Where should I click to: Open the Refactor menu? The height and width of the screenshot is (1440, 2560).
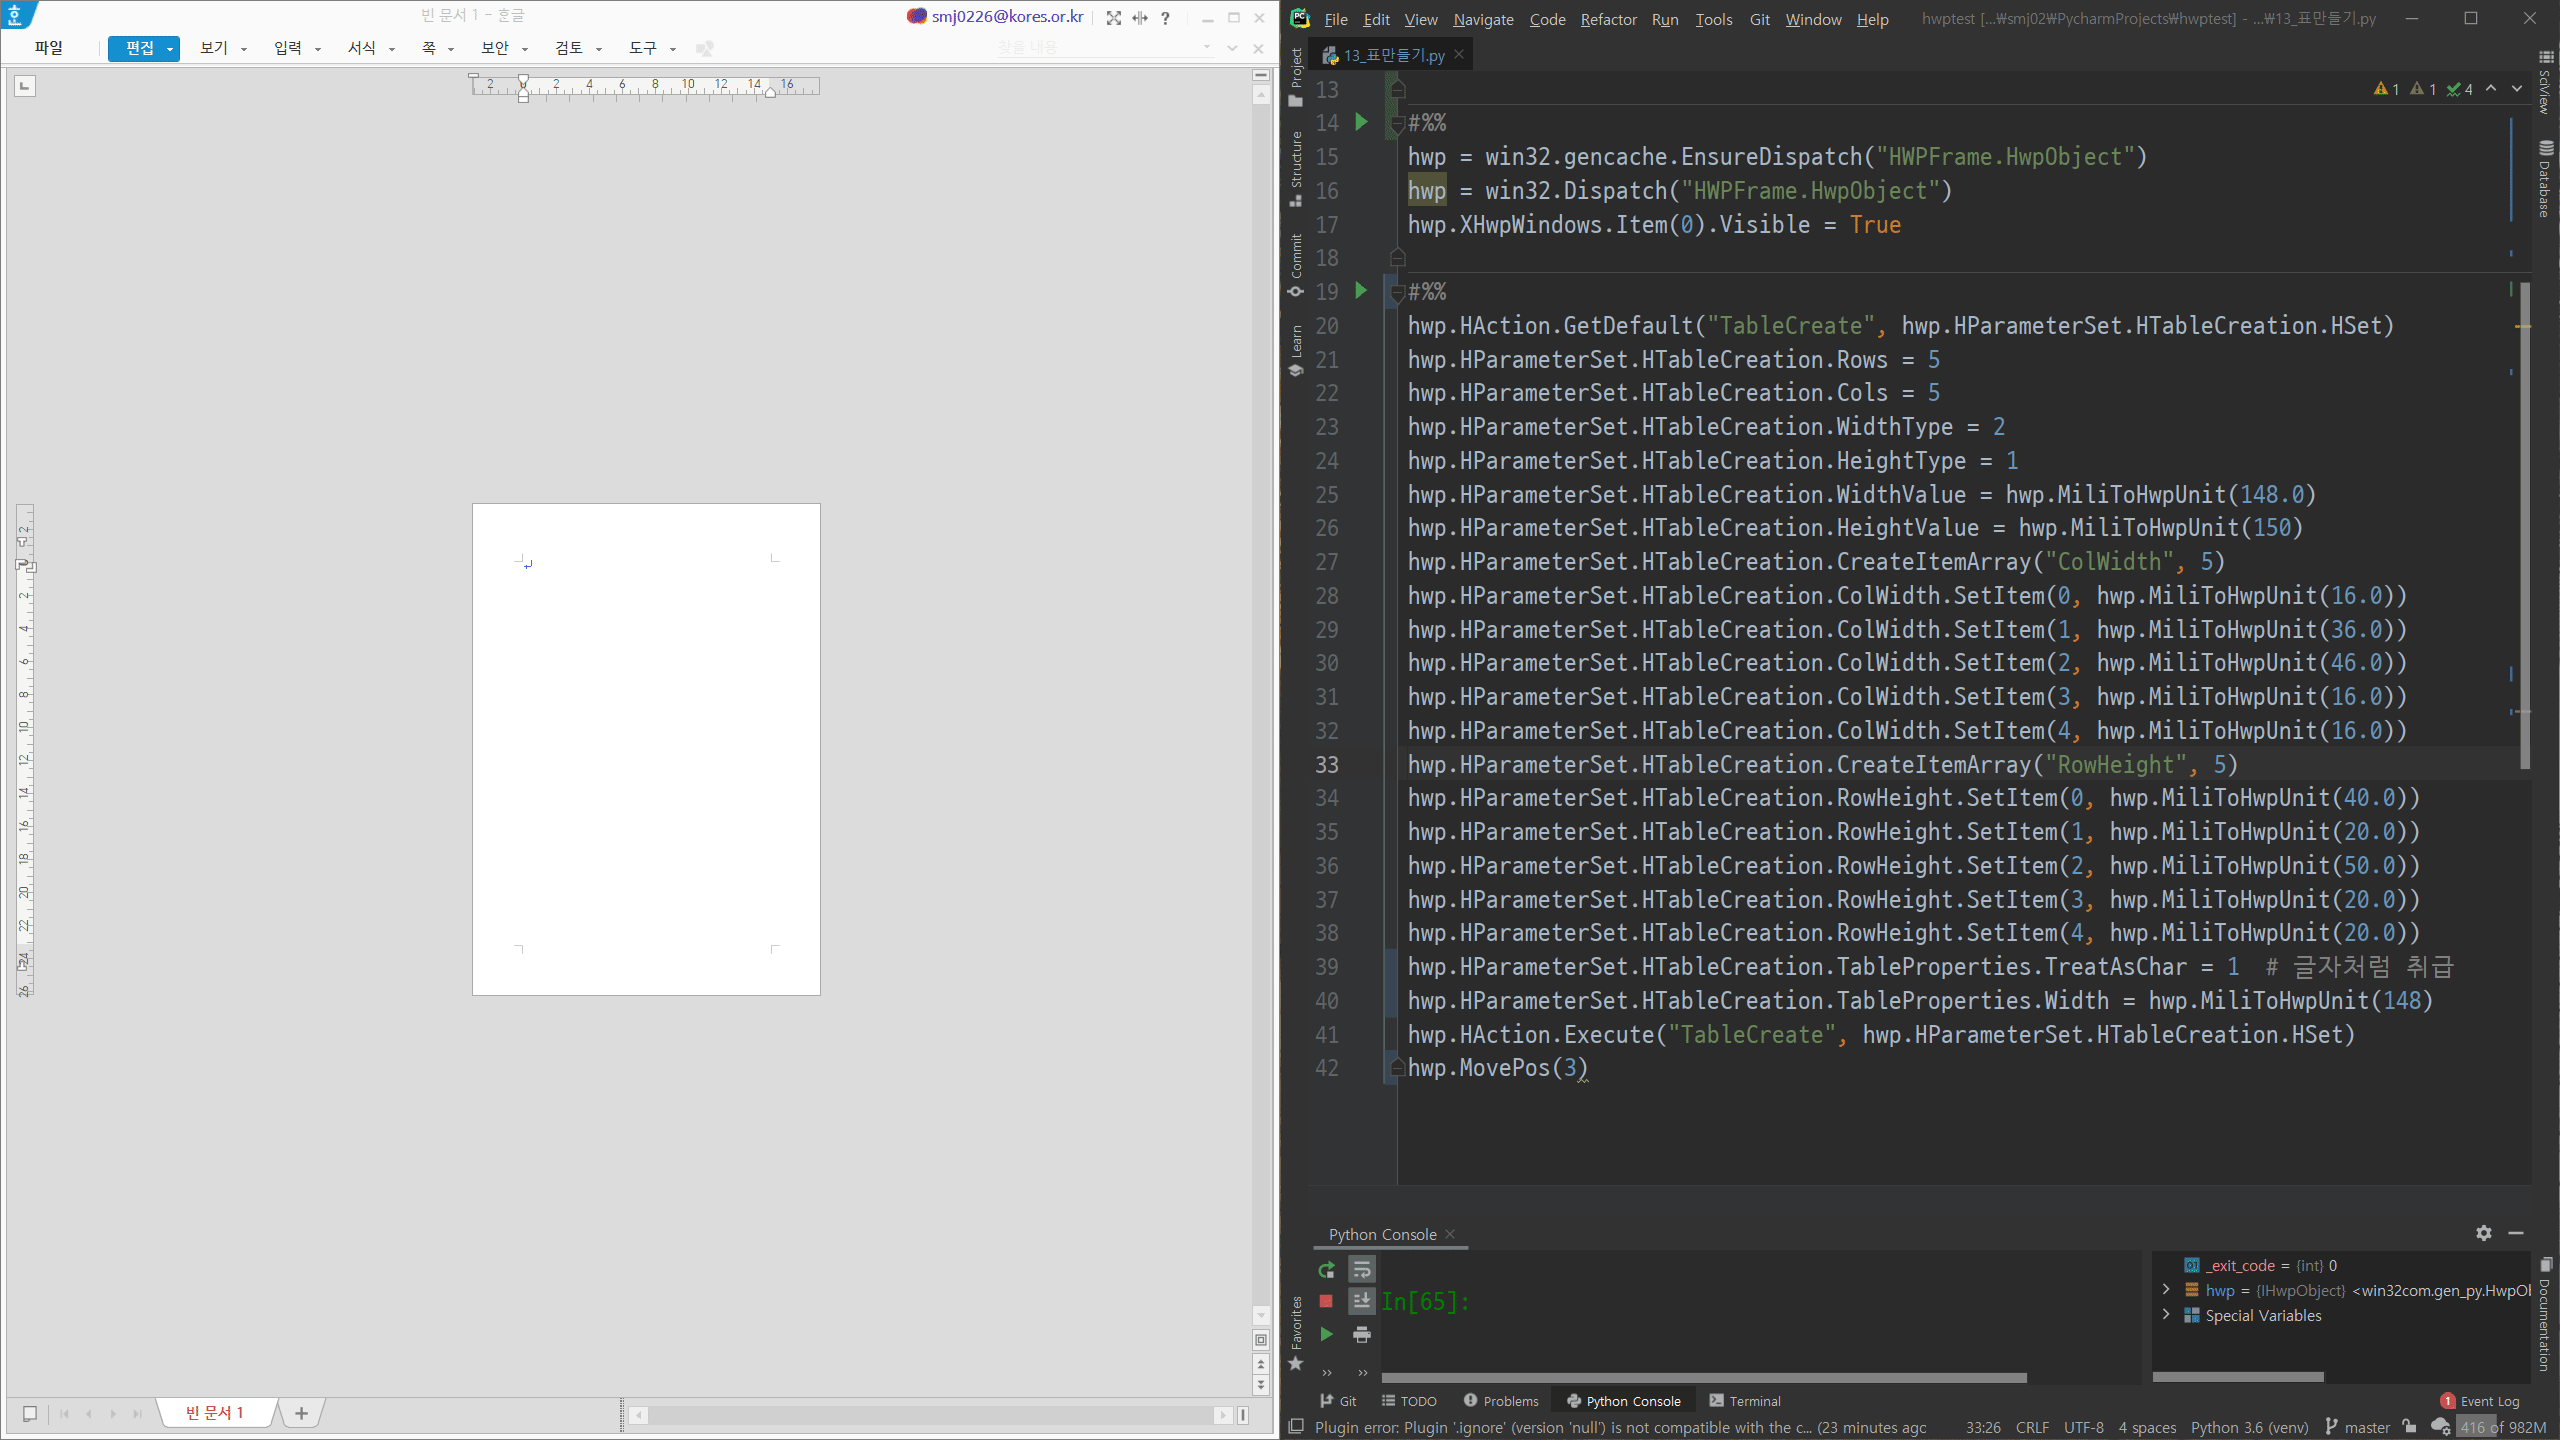click(1608, 19)
